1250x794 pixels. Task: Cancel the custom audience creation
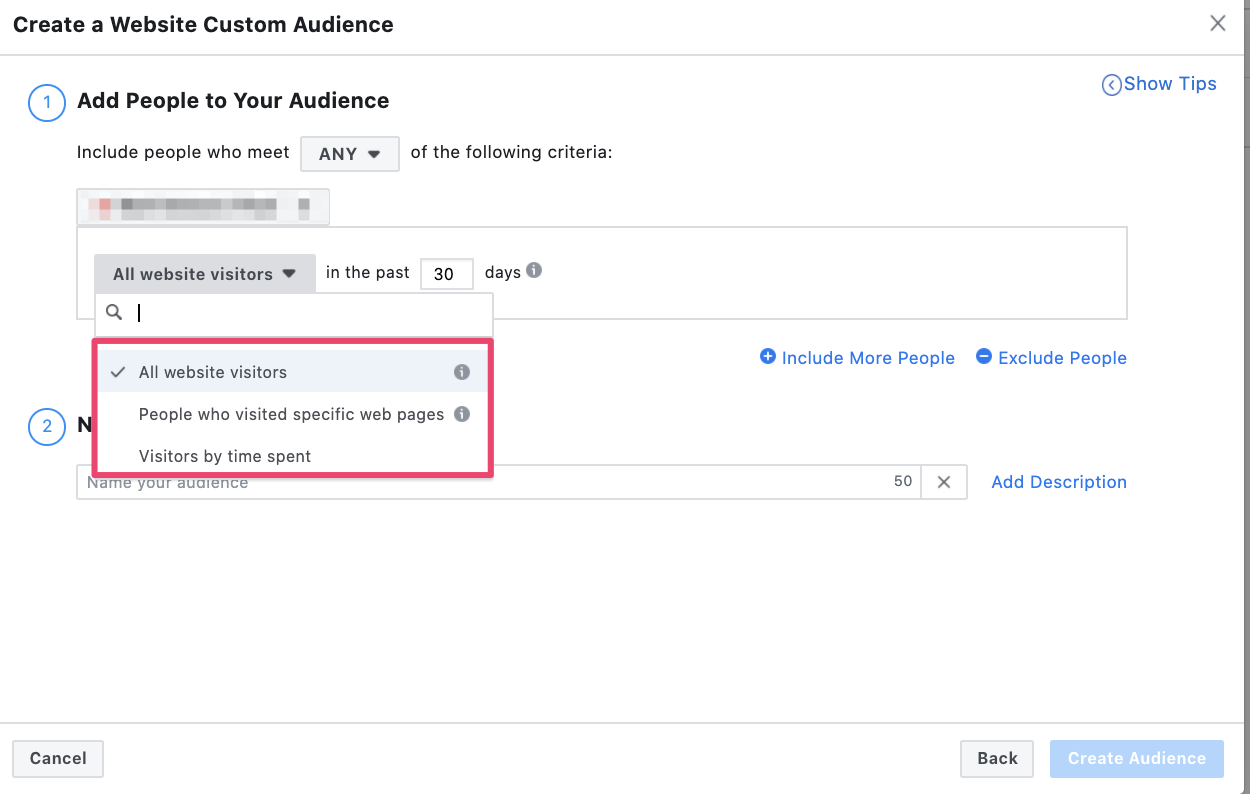point(57,758)
